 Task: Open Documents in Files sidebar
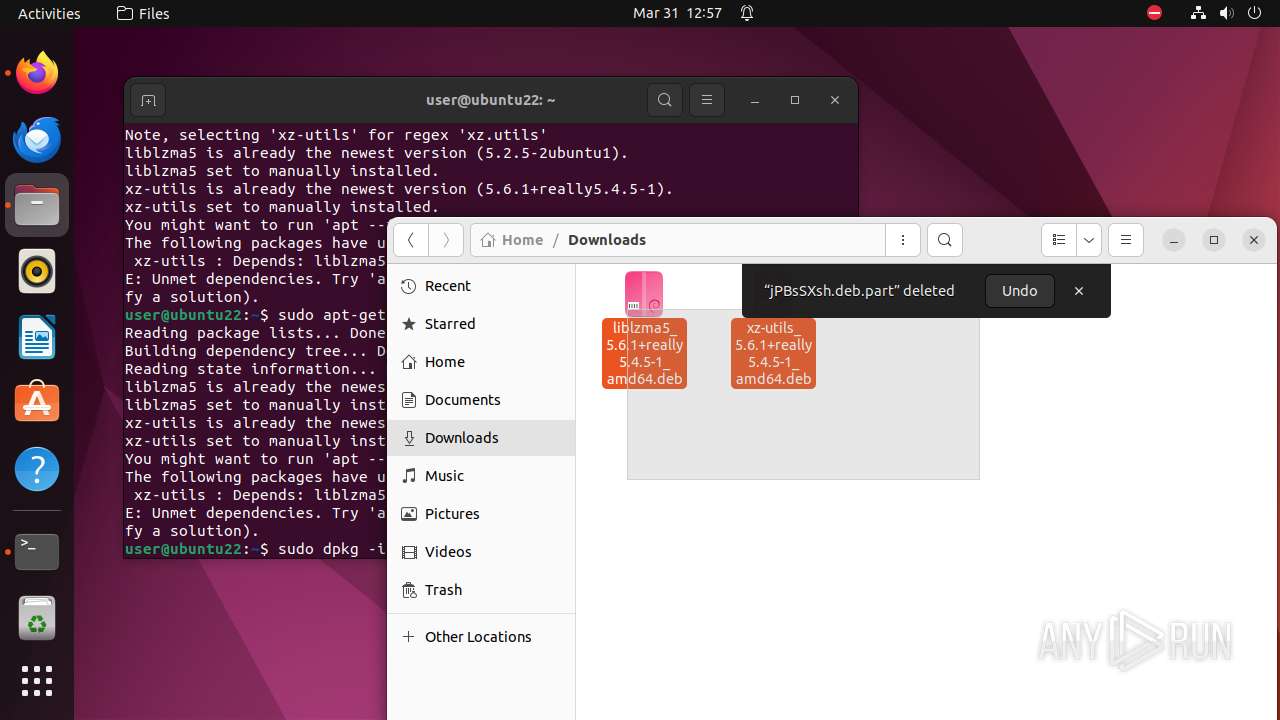coord(481,400)
